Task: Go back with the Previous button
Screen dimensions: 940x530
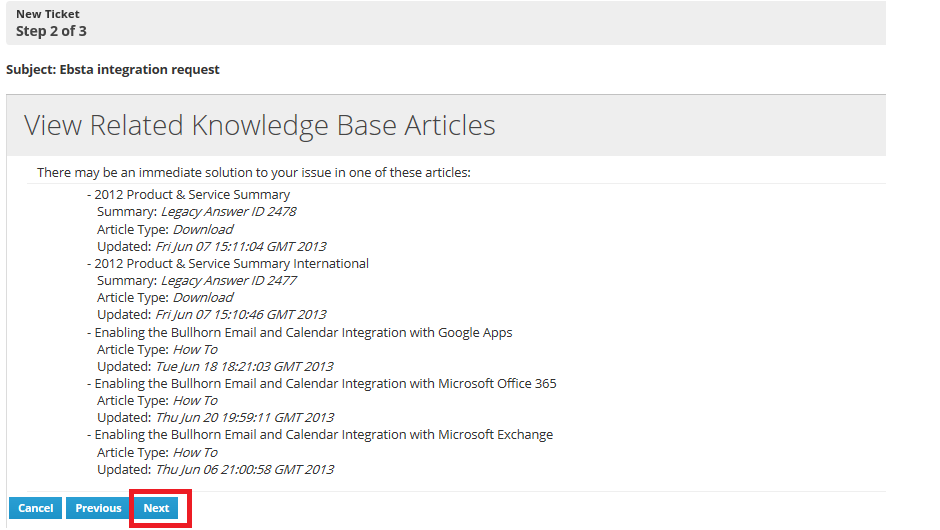Action: (x=98, y=508)
